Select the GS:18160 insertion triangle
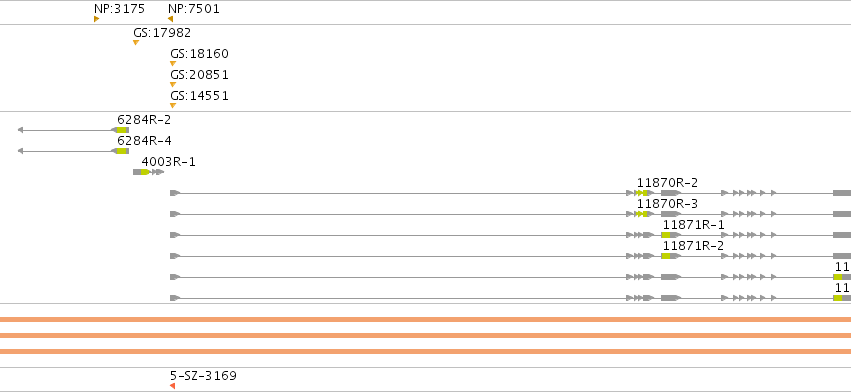Image resolution: width=851 pixels, height=392 pixels. pos(173,64)
